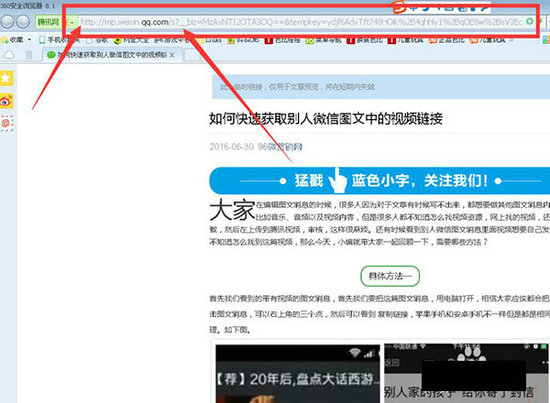Click the date 2016-06-30
The image size is (550, 403).
pos(232,147)
